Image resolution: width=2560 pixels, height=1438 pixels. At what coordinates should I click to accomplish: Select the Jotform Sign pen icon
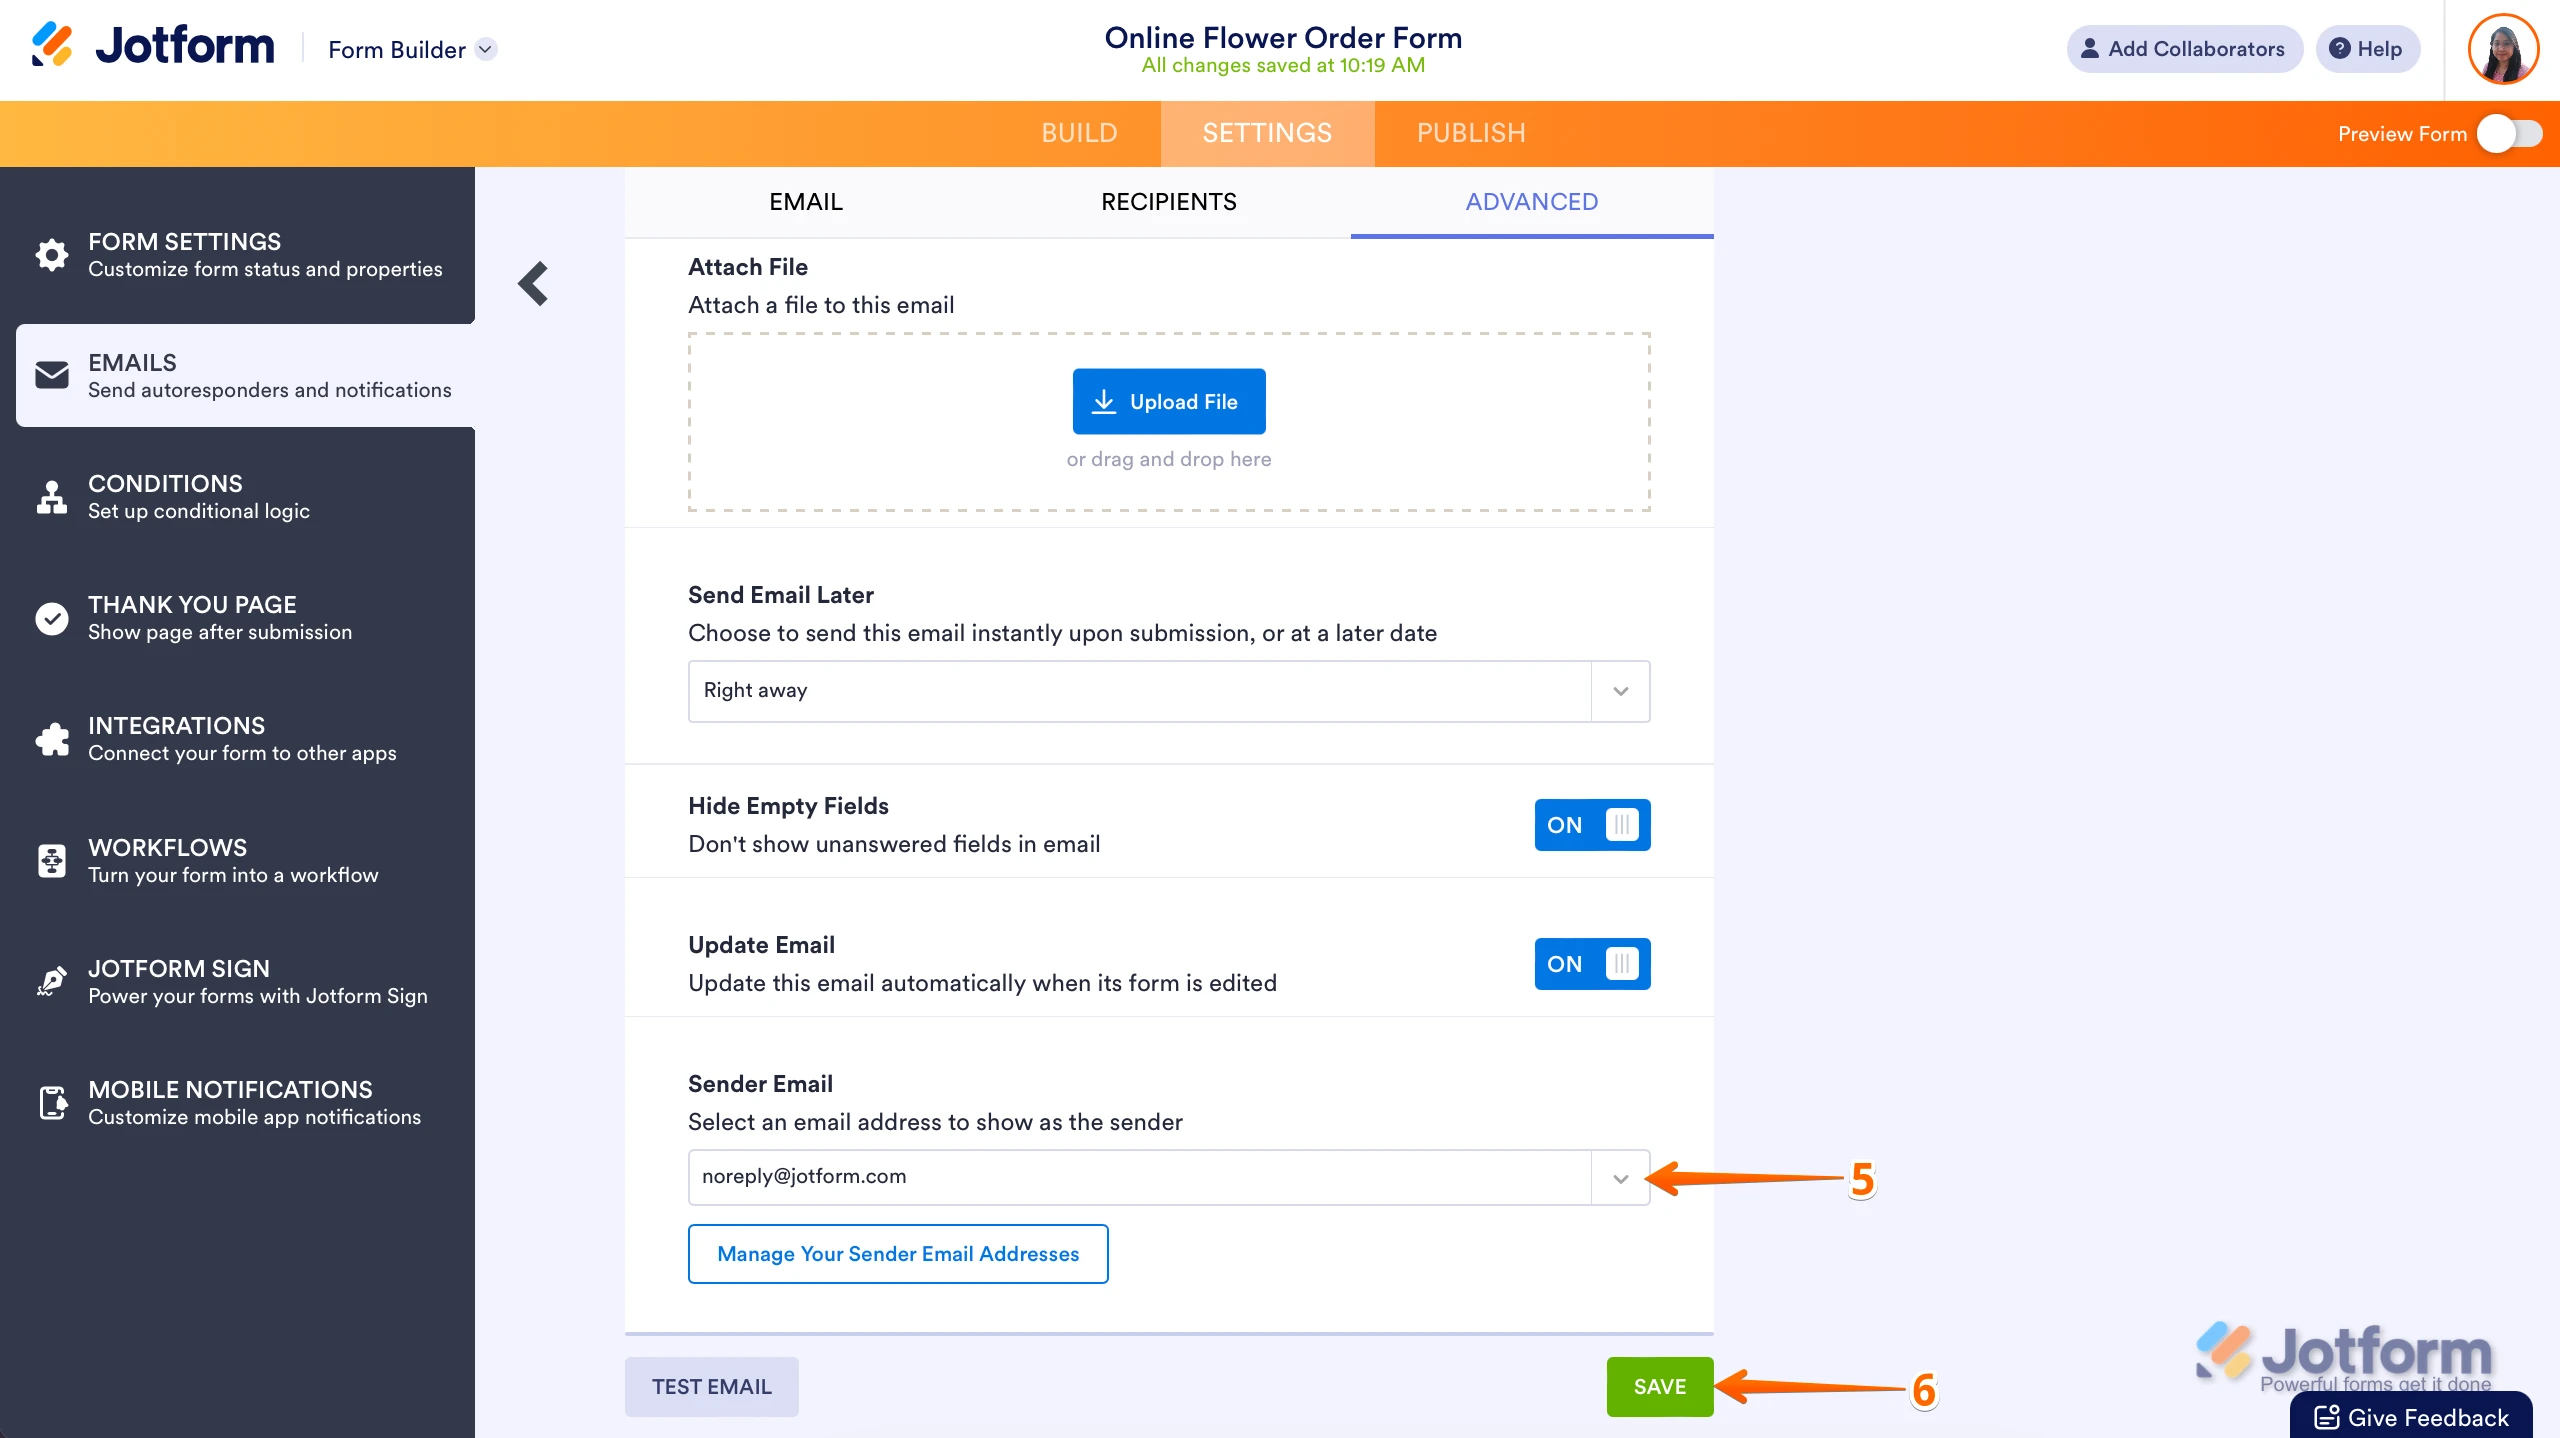coord(52,981)
